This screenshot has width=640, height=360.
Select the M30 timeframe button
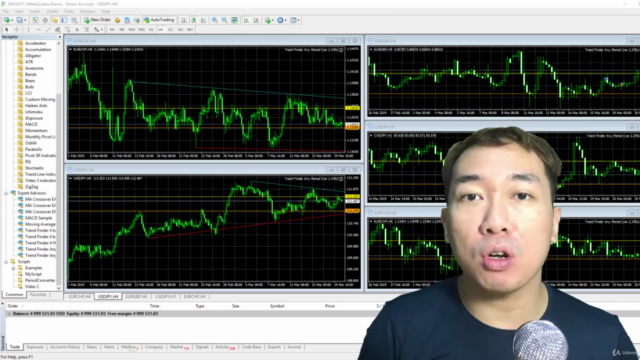[141, 29]
